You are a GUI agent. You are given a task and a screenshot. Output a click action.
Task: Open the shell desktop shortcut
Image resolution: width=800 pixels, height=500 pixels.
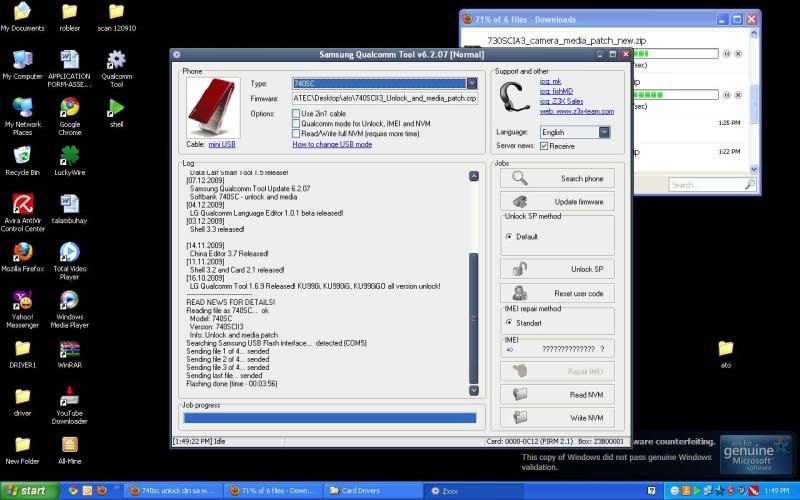[x=116, y=113]
